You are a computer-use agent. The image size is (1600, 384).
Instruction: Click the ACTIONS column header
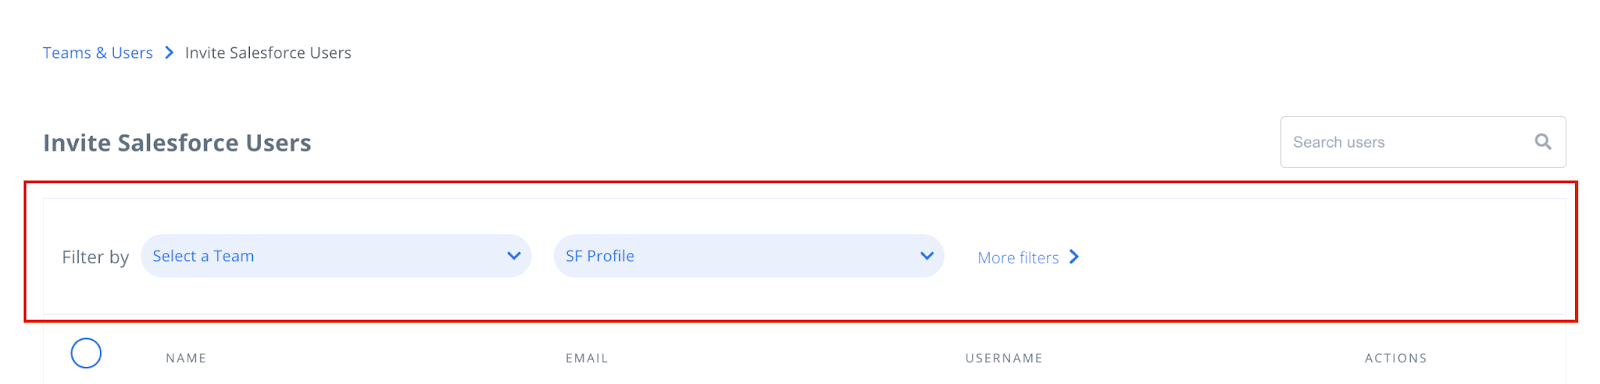[1396, 358]
